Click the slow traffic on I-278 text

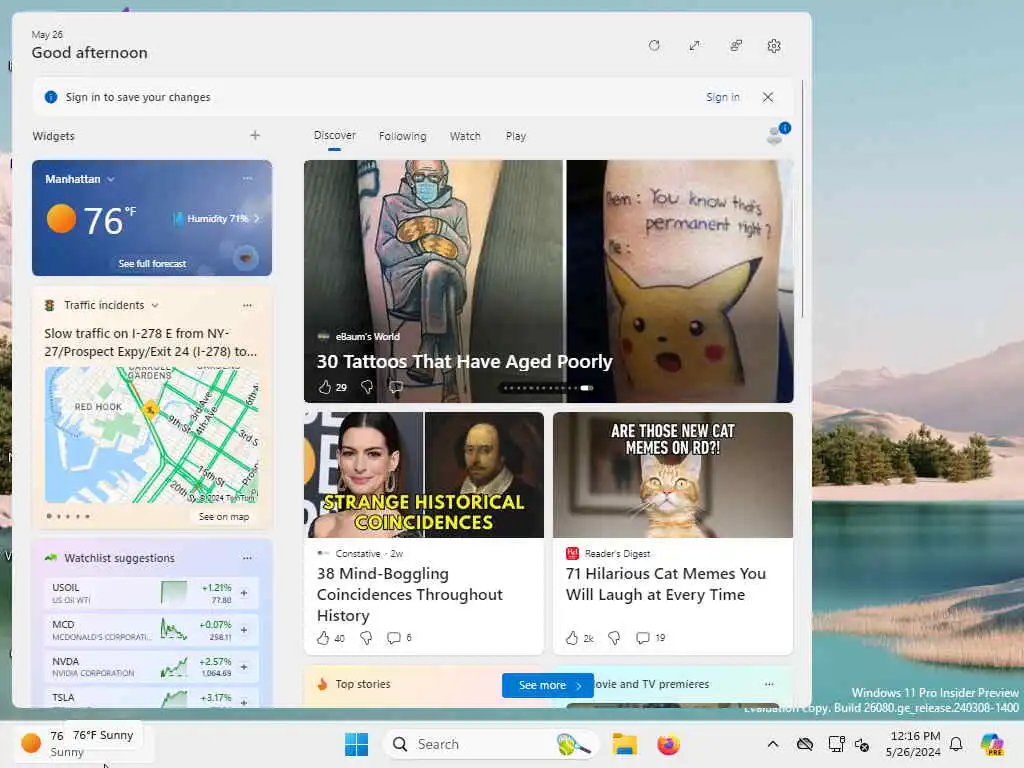tap(151, 342)
